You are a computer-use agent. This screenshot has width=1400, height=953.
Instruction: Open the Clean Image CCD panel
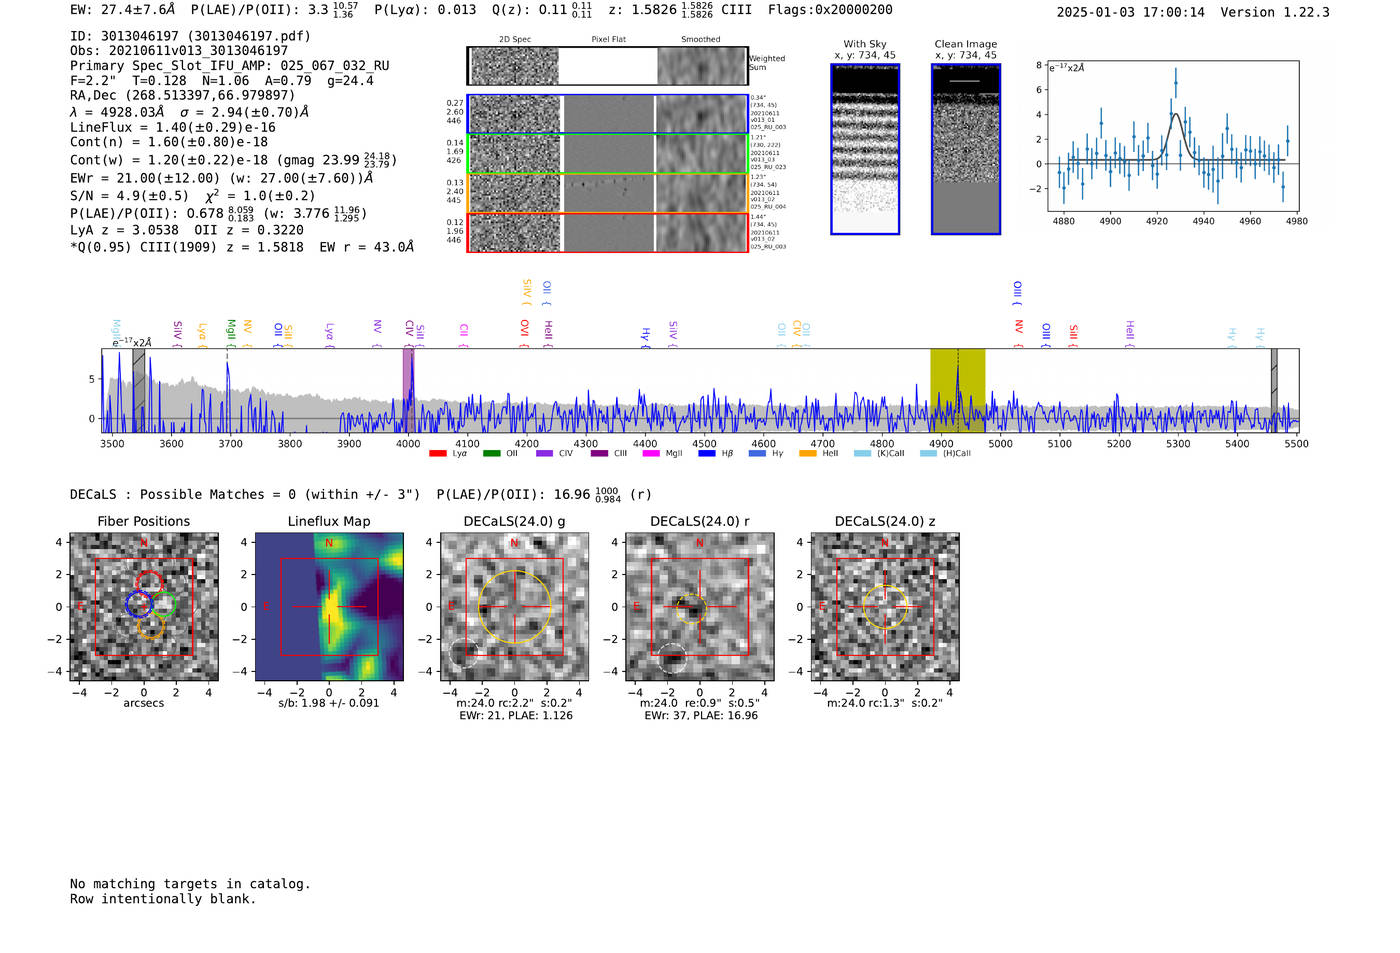(x=965, y=149)
